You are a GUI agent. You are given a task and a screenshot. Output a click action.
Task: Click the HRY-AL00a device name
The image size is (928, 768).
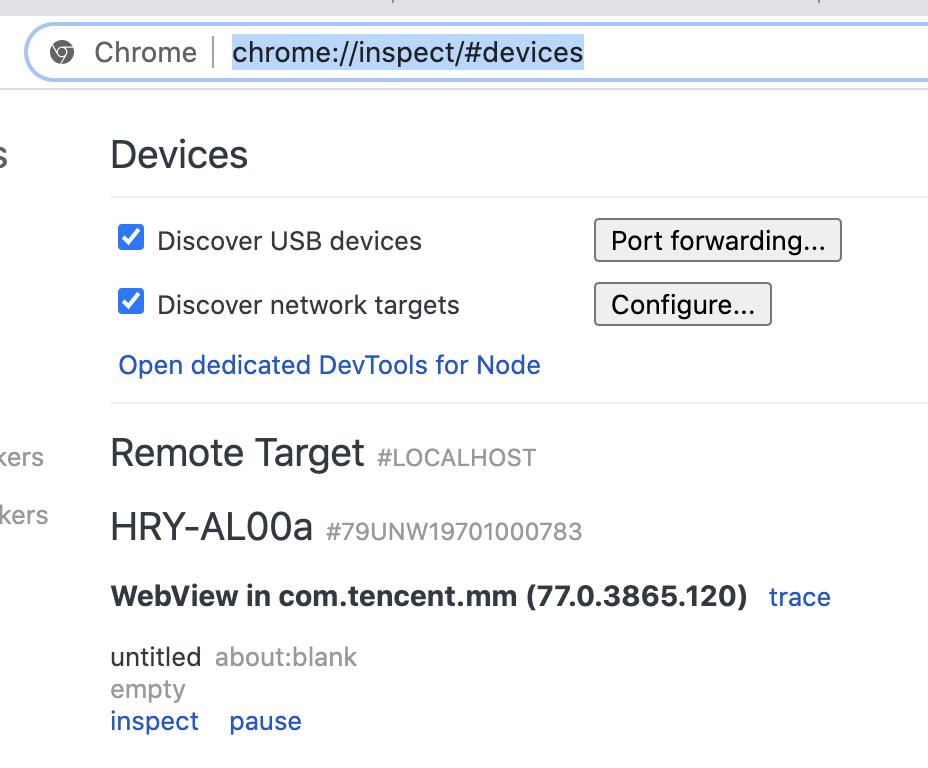pos(211,527)
